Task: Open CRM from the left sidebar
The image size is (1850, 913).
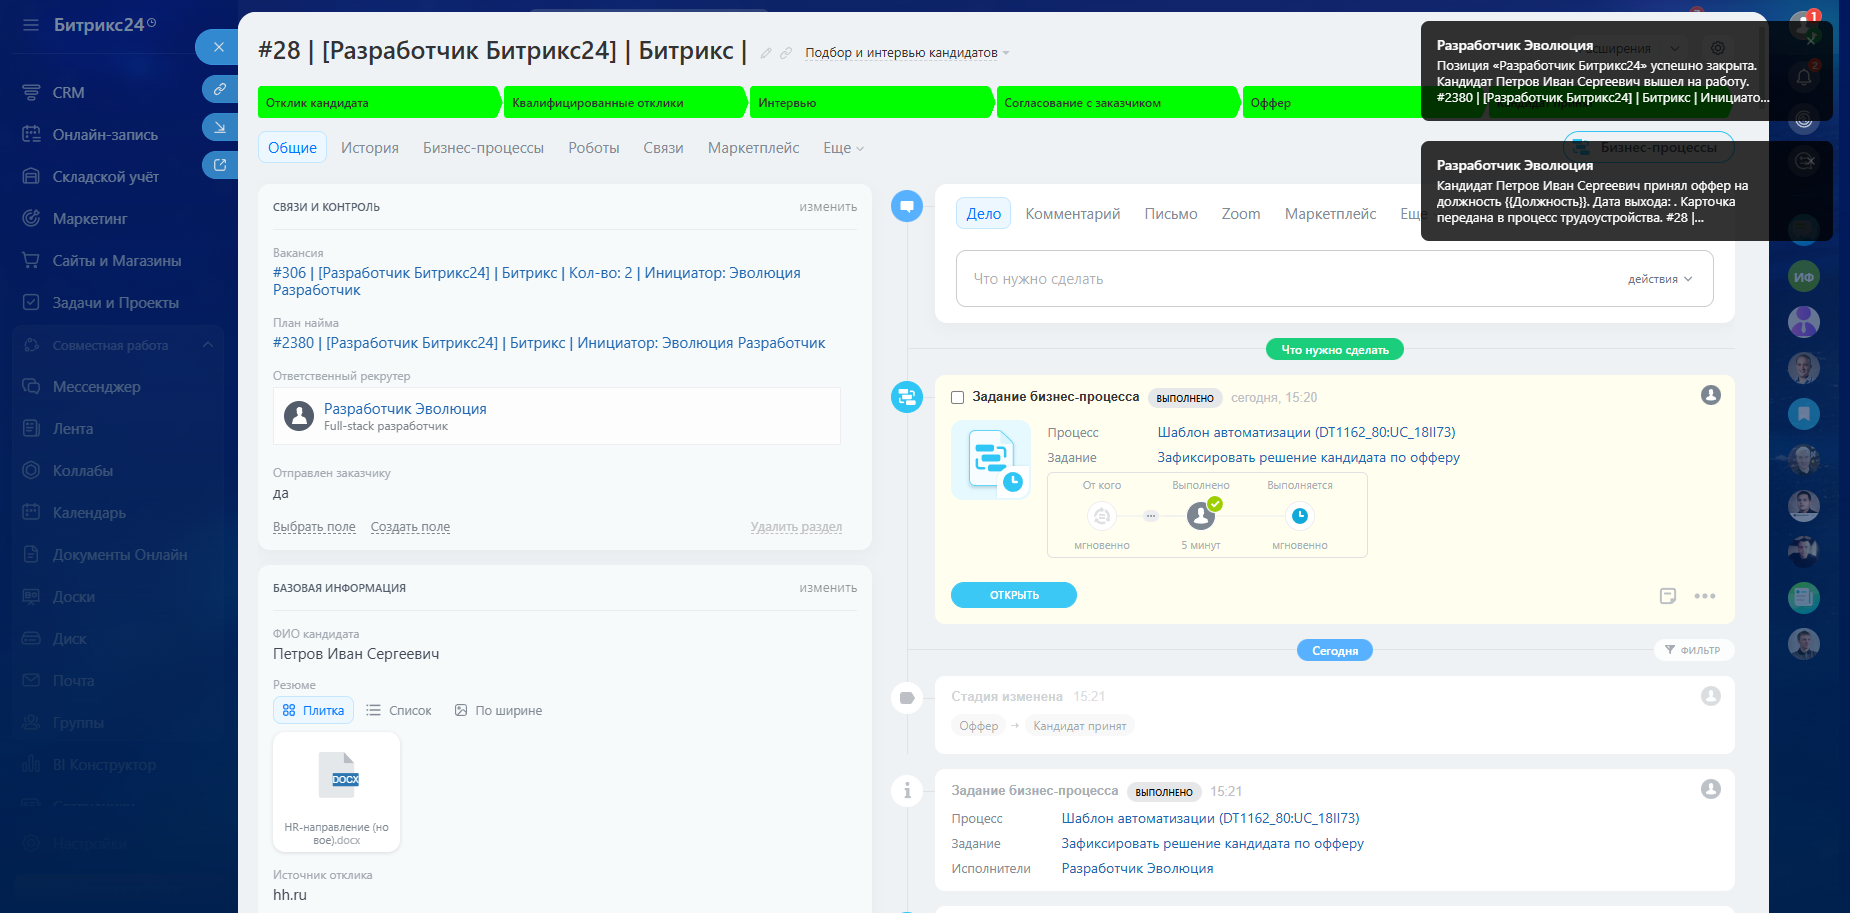Action: click(68, 93)
